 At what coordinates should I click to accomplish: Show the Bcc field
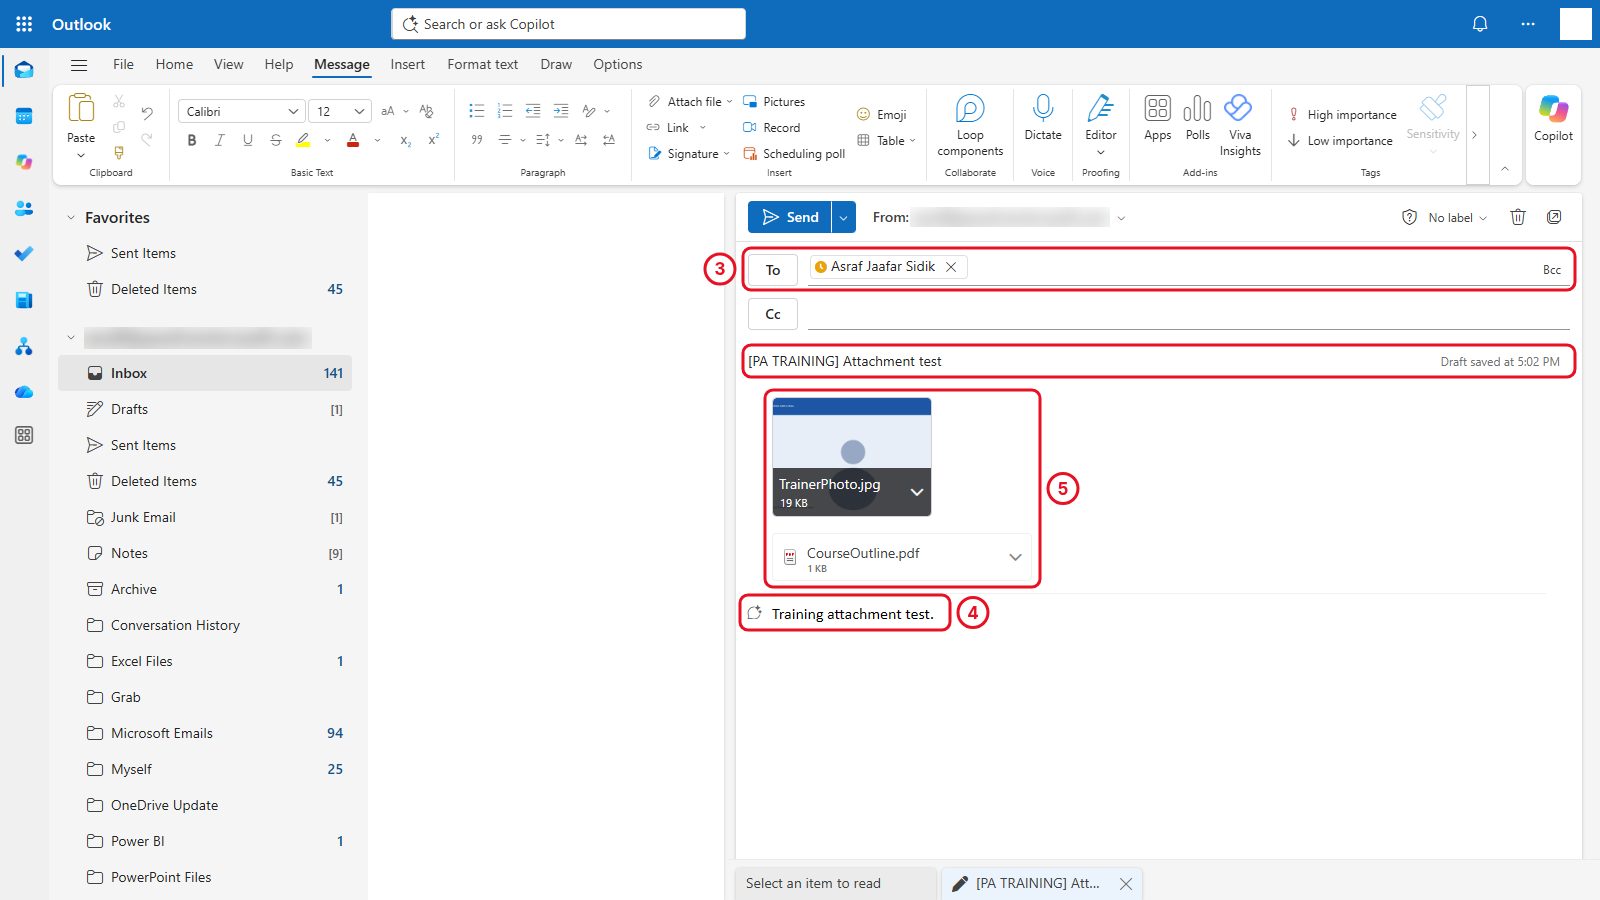point(1552,270)
